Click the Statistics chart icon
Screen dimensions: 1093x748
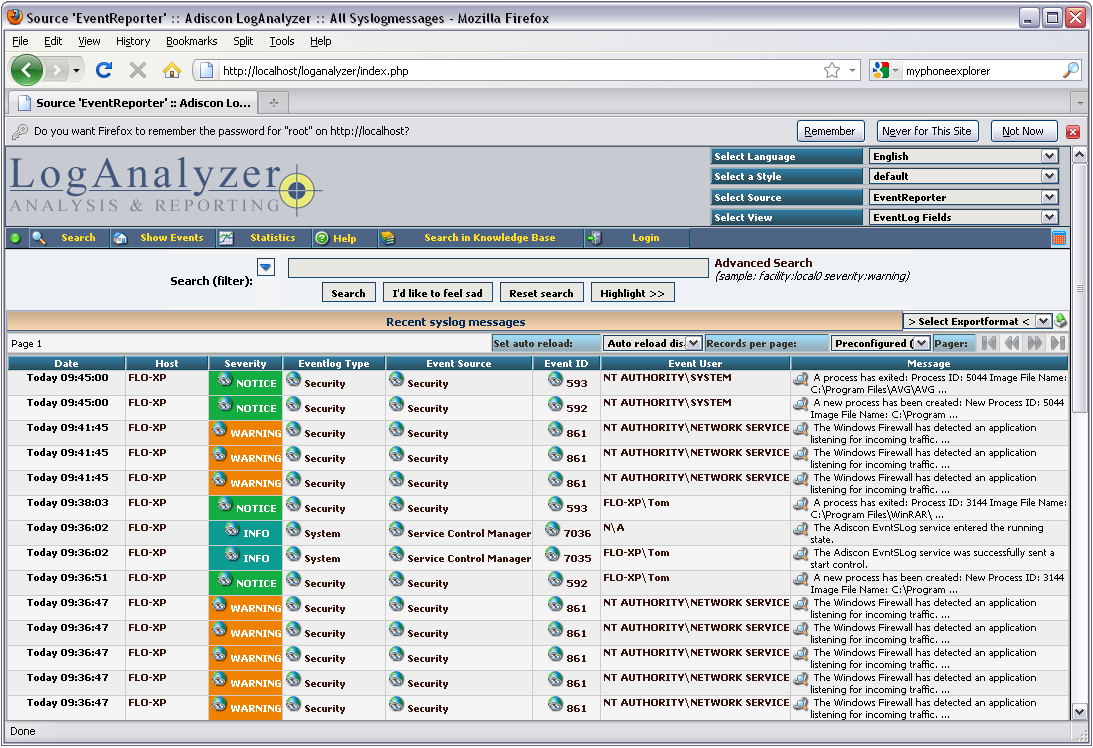tap(226, 238)
